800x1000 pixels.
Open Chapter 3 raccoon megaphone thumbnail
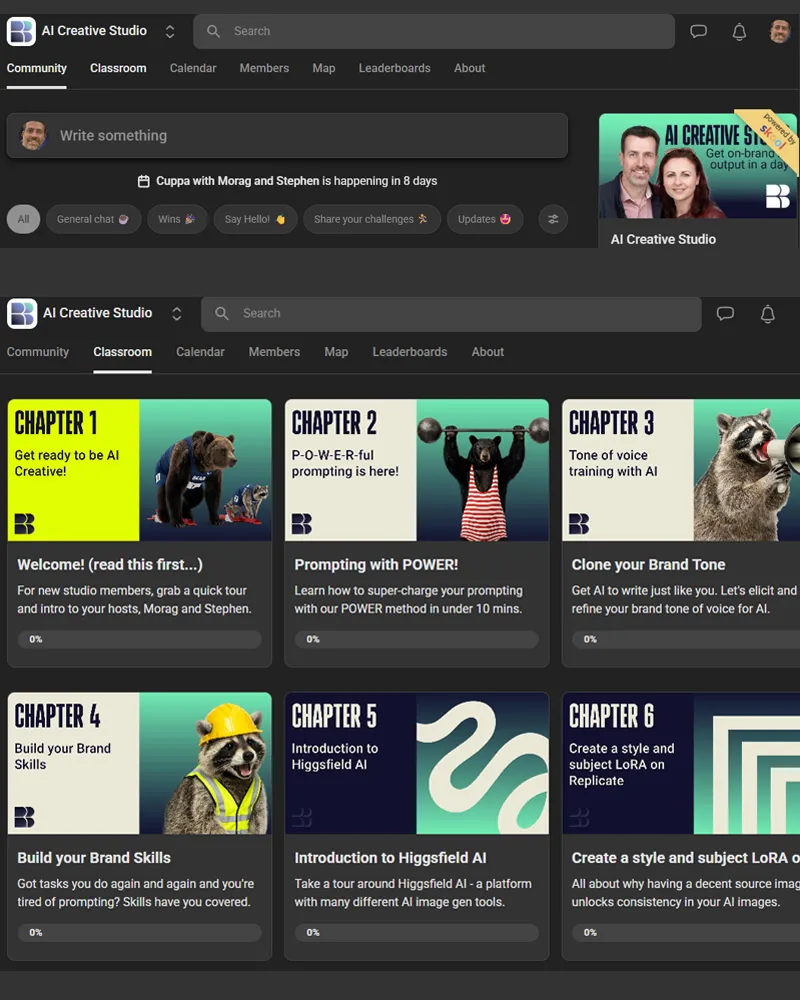(681, 470)
